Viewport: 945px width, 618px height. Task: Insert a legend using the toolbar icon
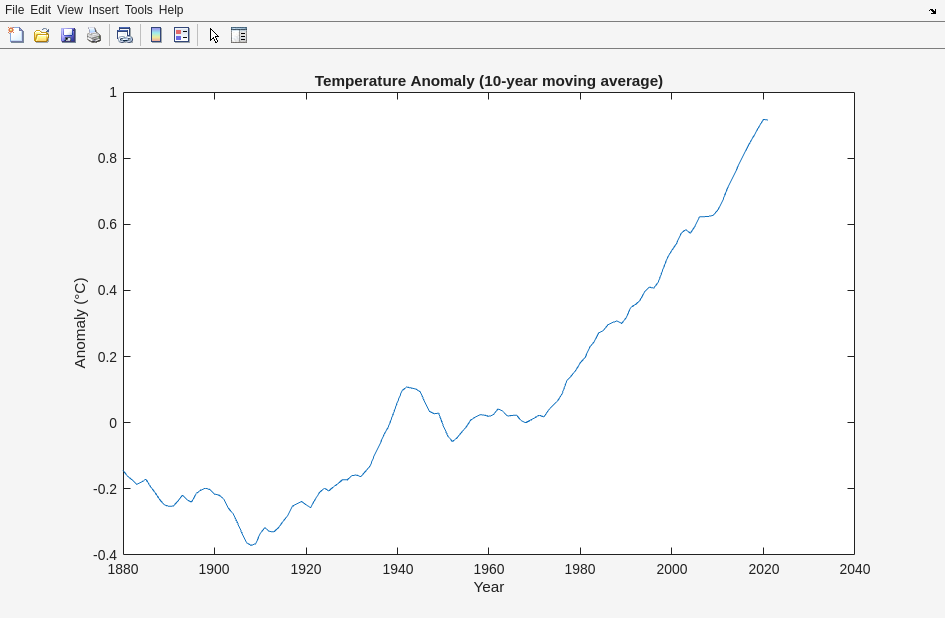click(181, 35)
